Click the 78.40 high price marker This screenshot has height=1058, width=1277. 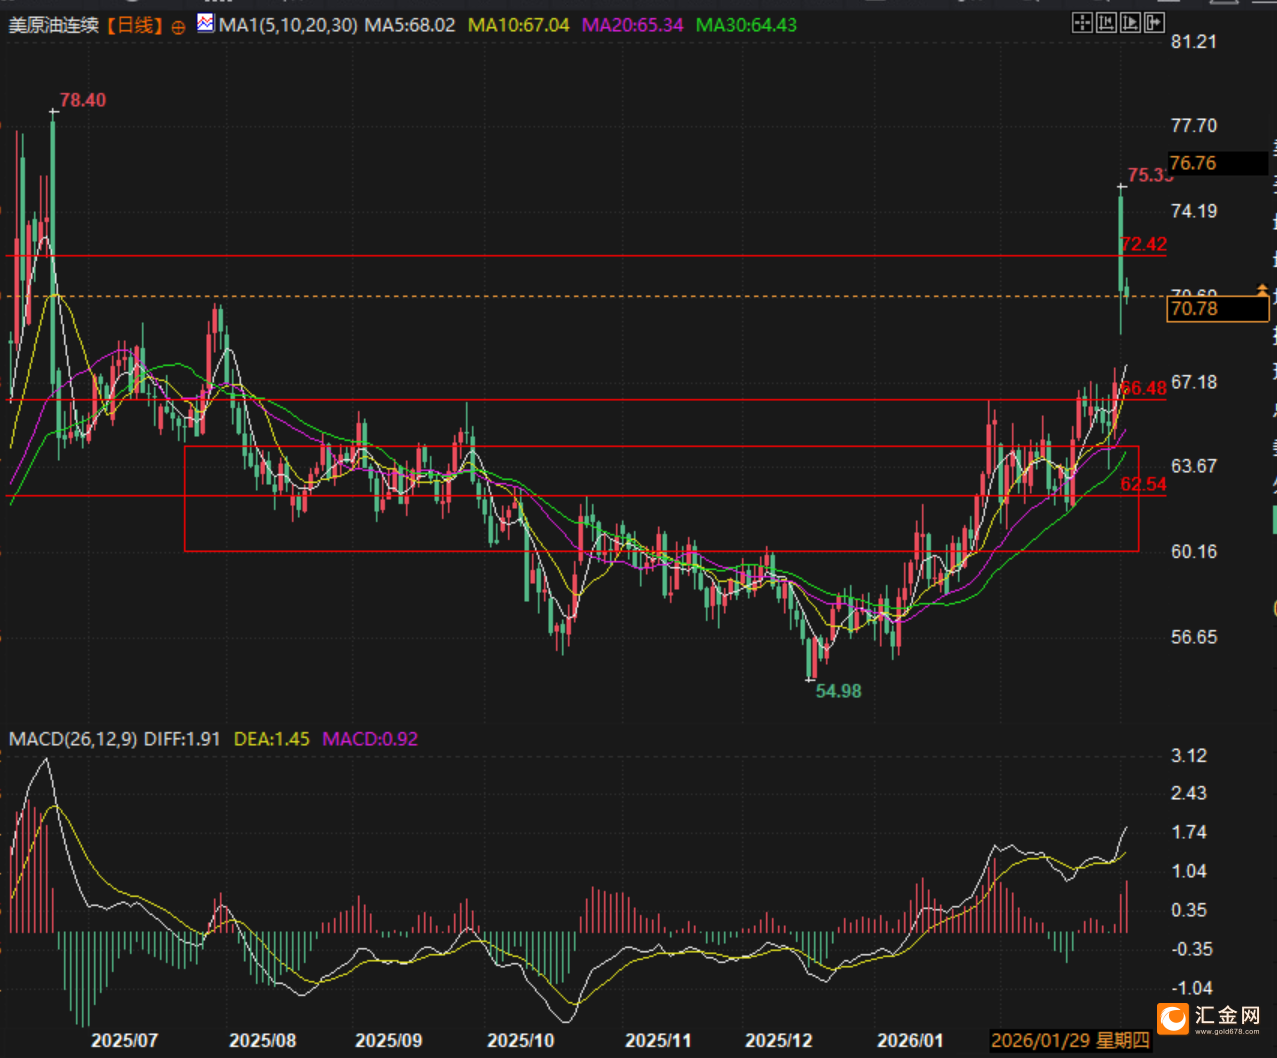(82, 100)
